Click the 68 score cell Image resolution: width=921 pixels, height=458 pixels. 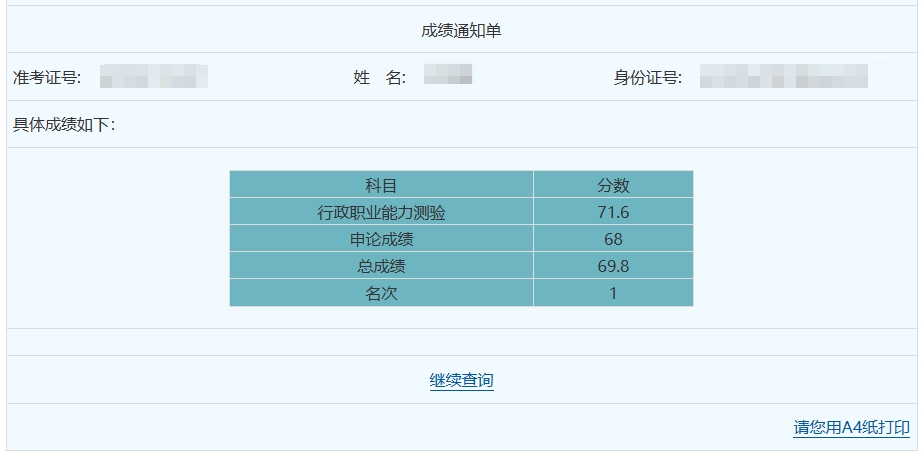coord(613,239)
